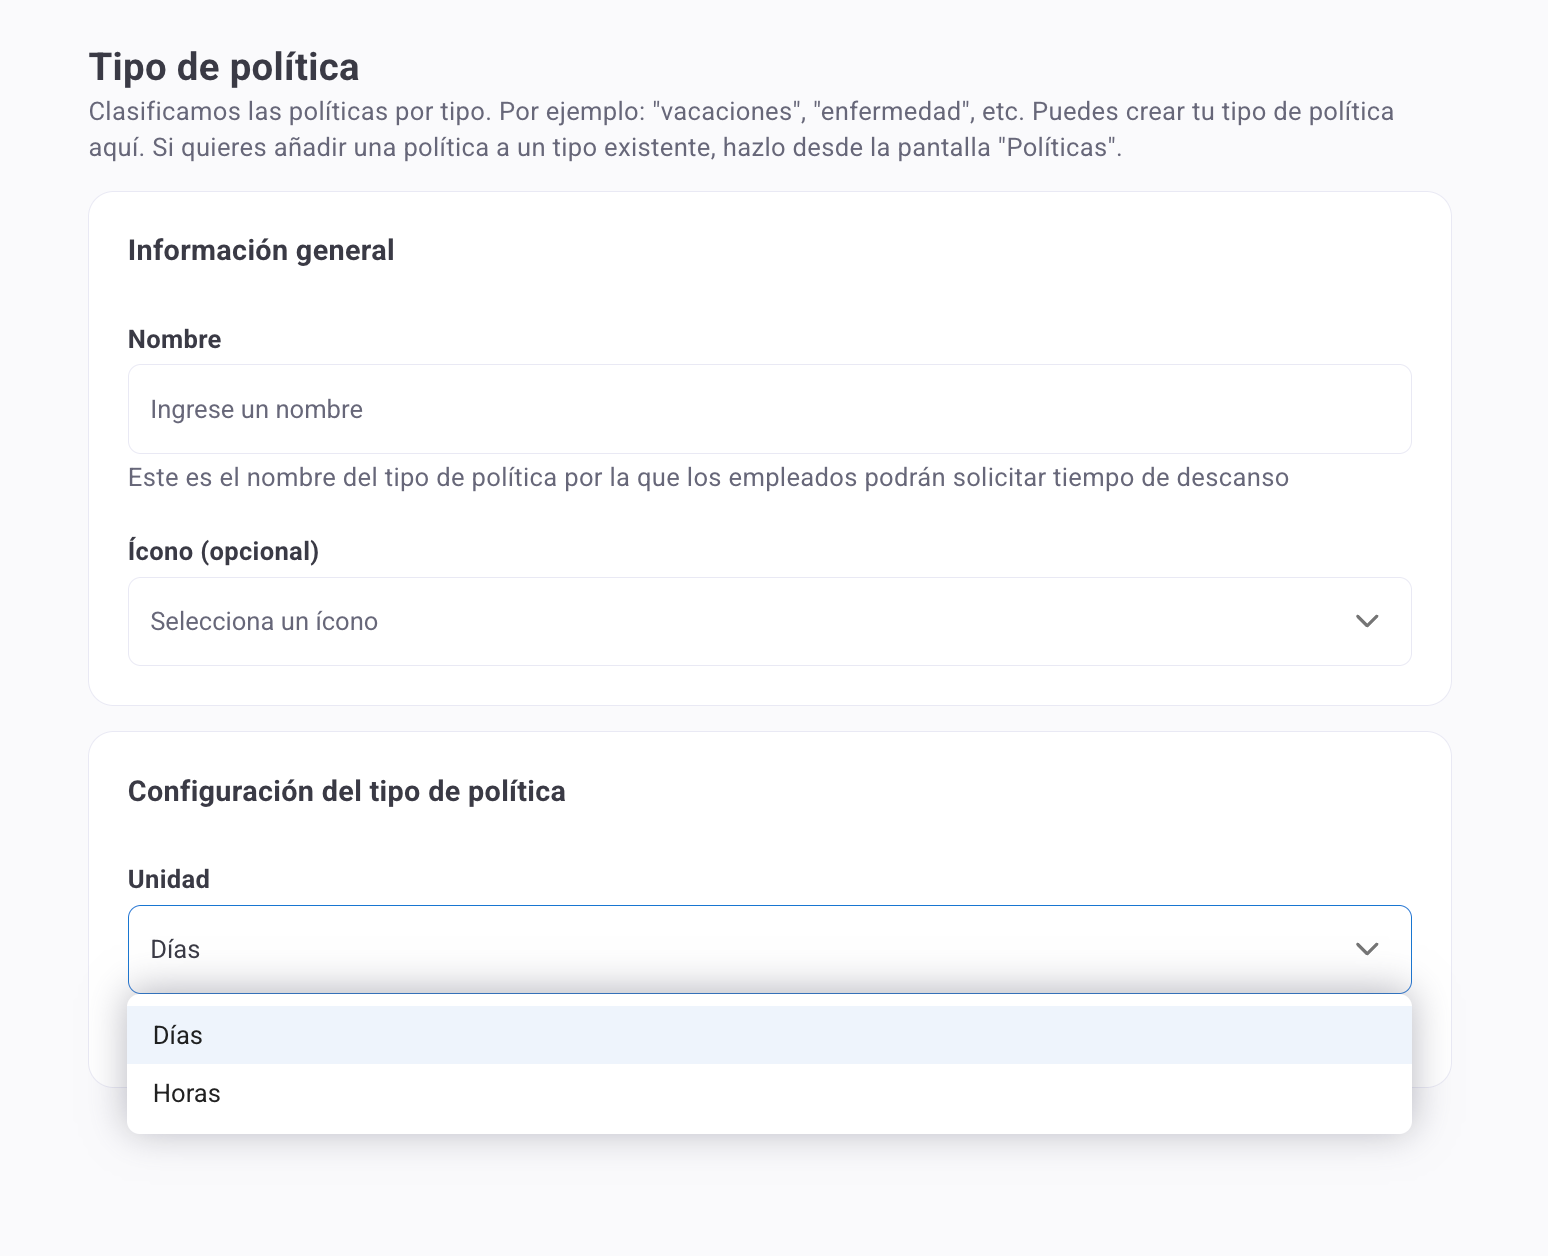Click the Tipo de política page title

(x=224, y=67)
